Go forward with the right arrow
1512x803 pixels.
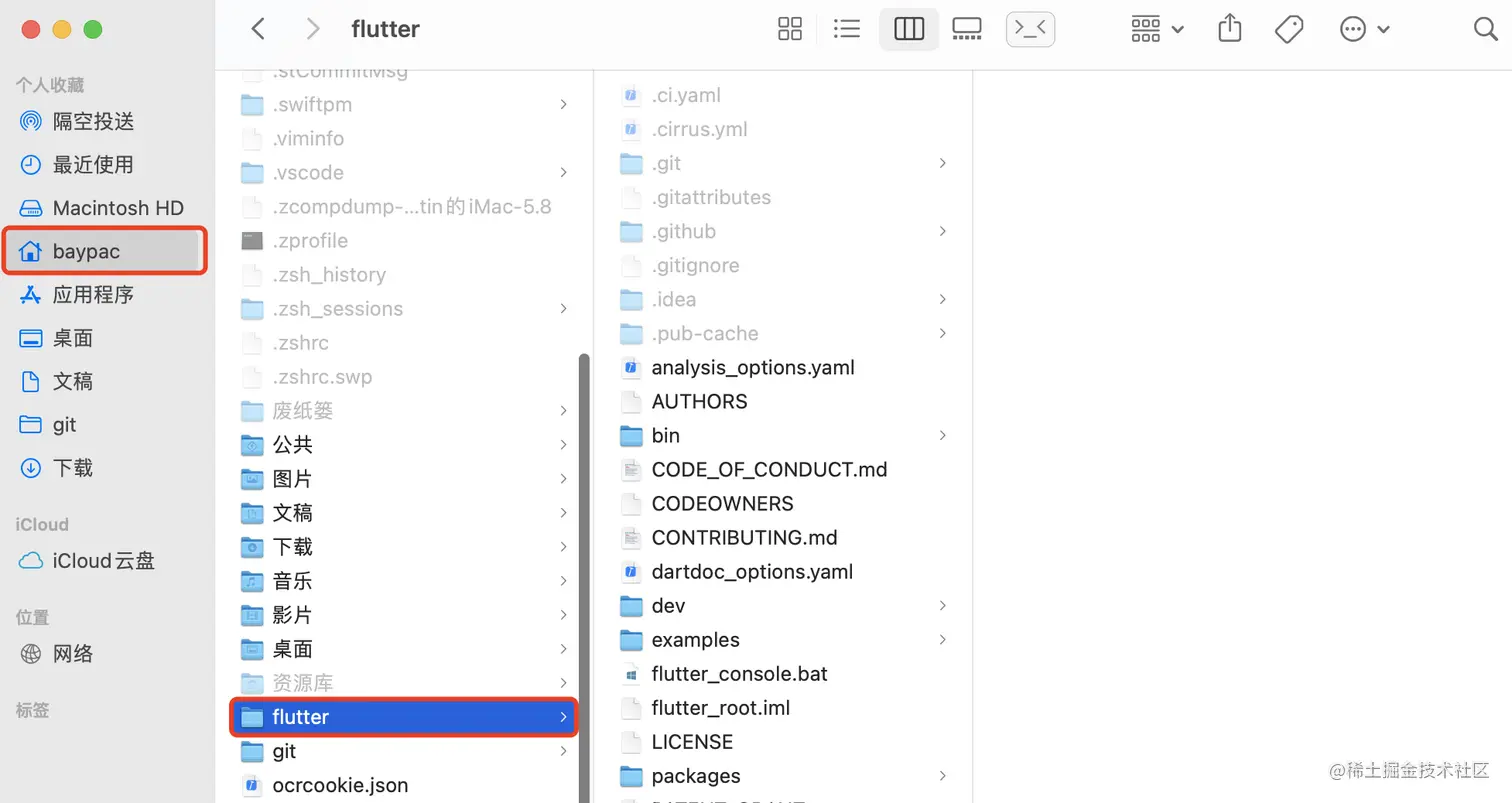coord(313,29)
